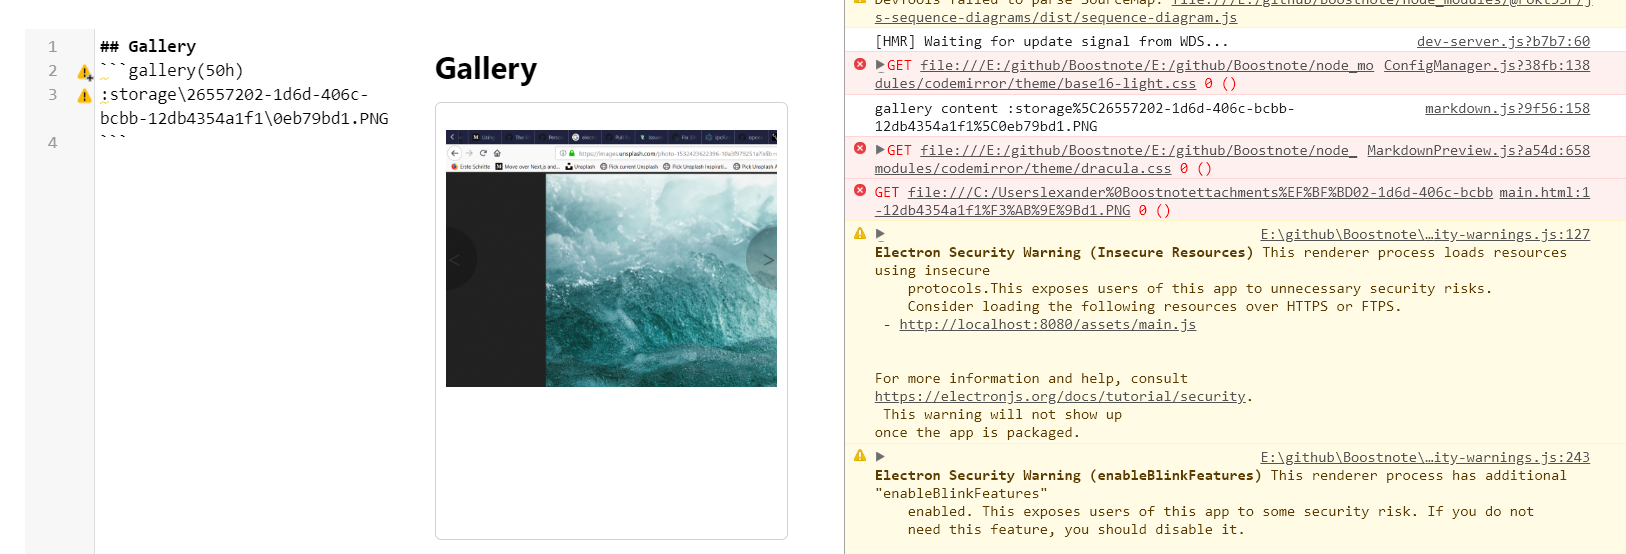Open dev-server.js?b7b7:60 source link
The width and height of the screenshot is (1626, 554).
(1503, 41)
